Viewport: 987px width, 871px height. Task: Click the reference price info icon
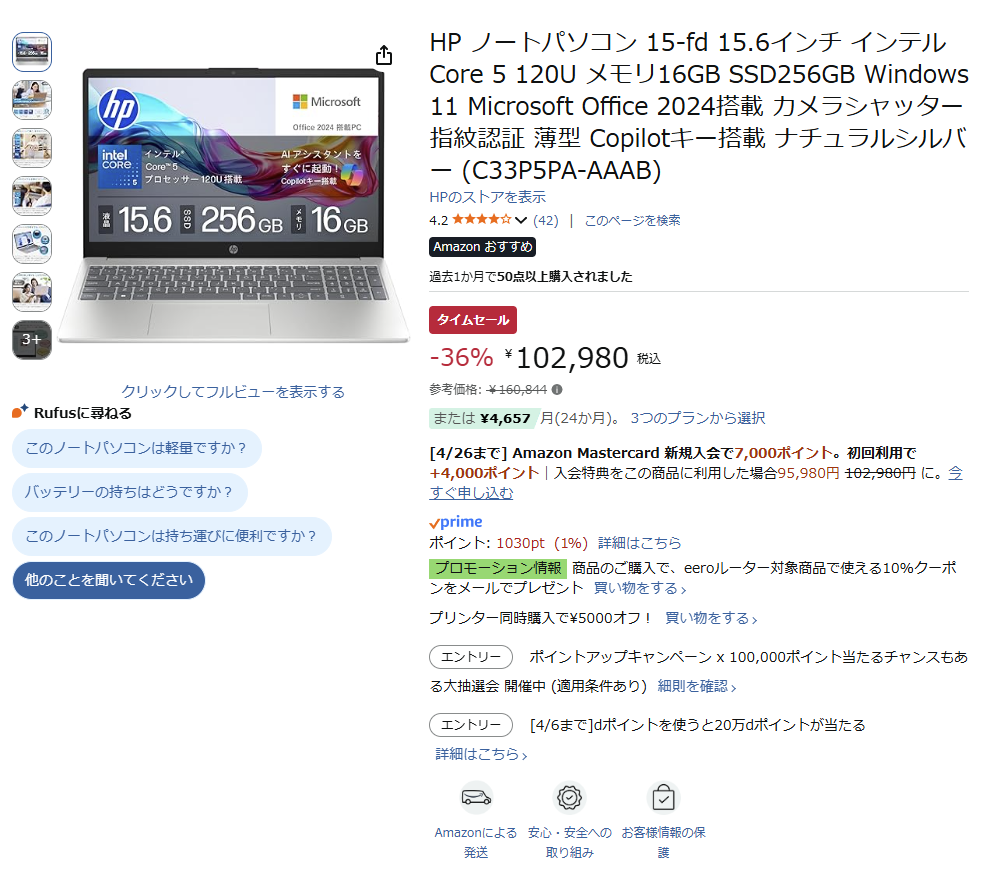[x=557, y=390]
